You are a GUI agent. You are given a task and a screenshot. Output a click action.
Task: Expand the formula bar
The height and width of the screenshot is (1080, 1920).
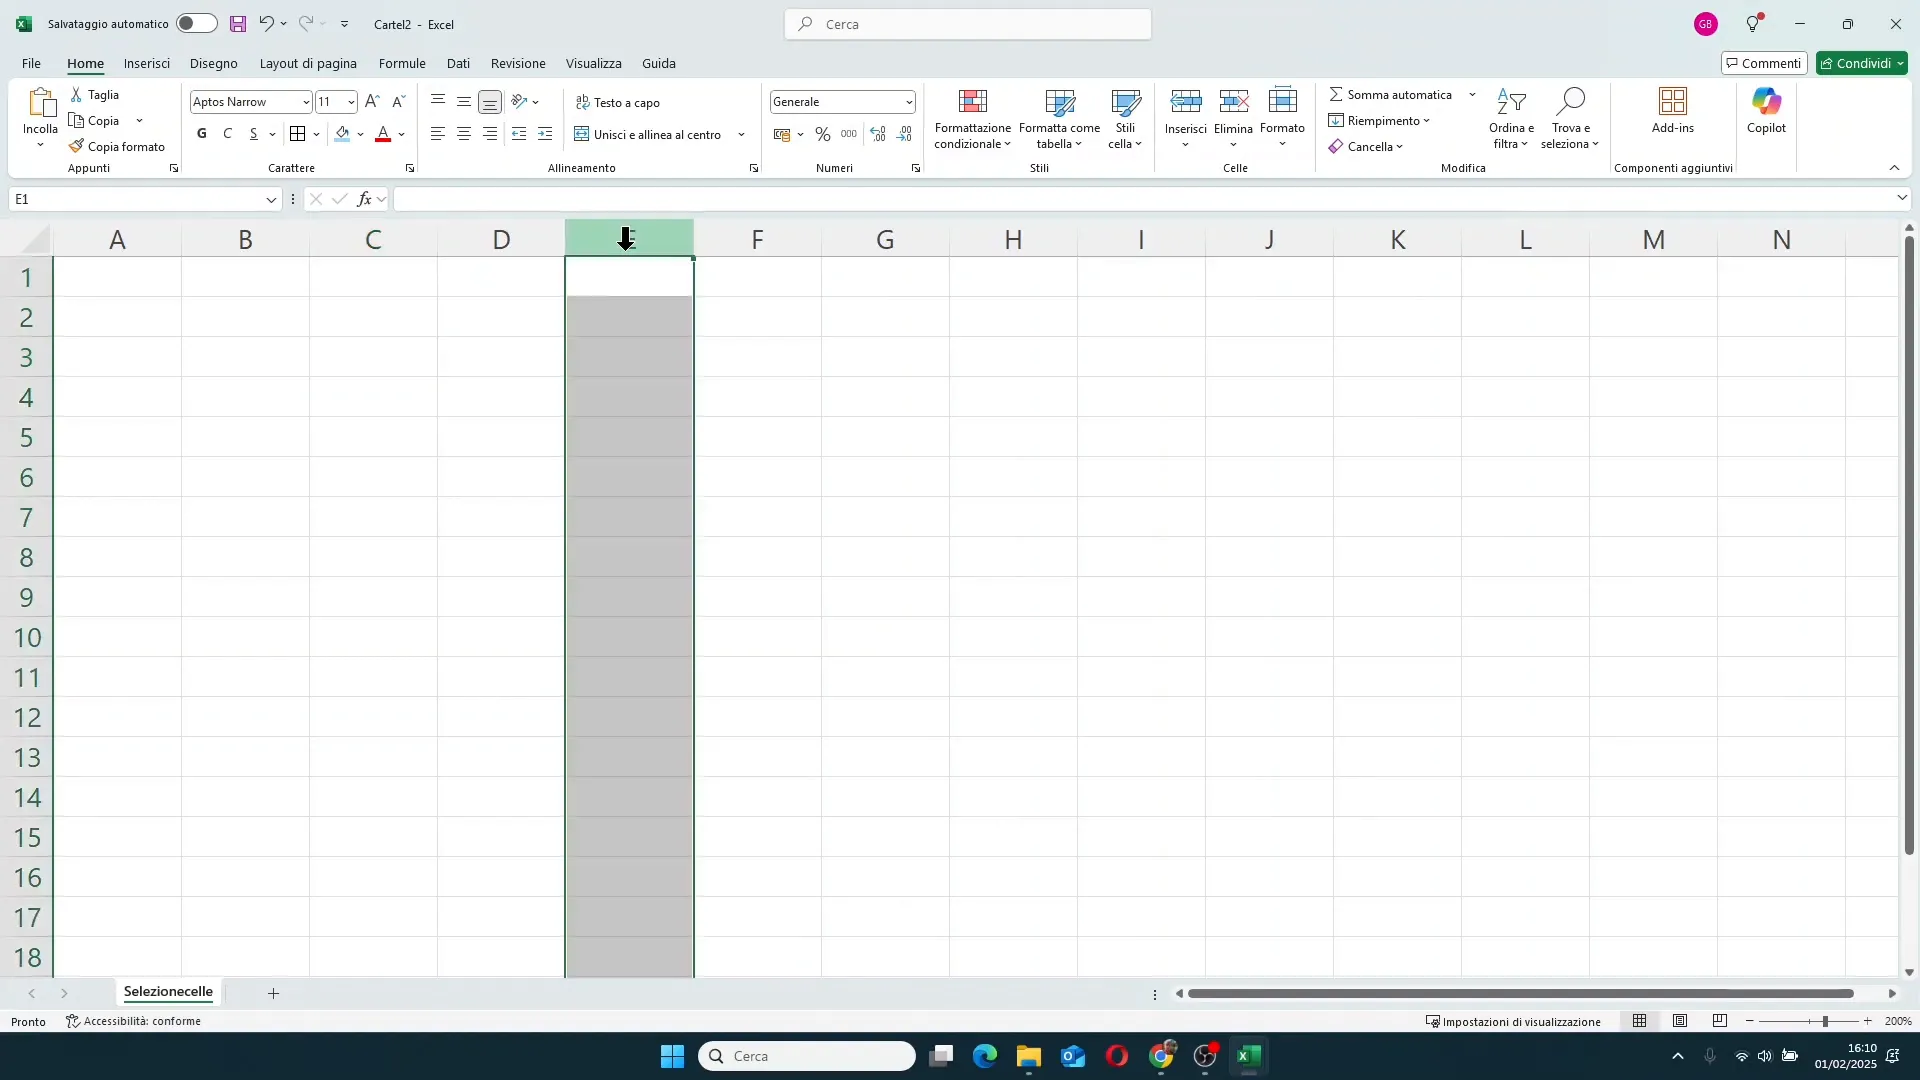[1902, 199]
